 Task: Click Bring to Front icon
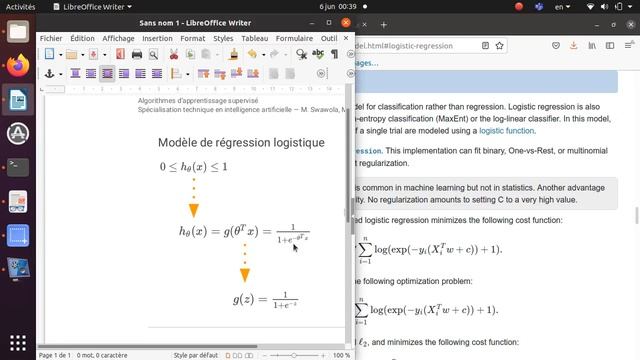tap(203, 73)
